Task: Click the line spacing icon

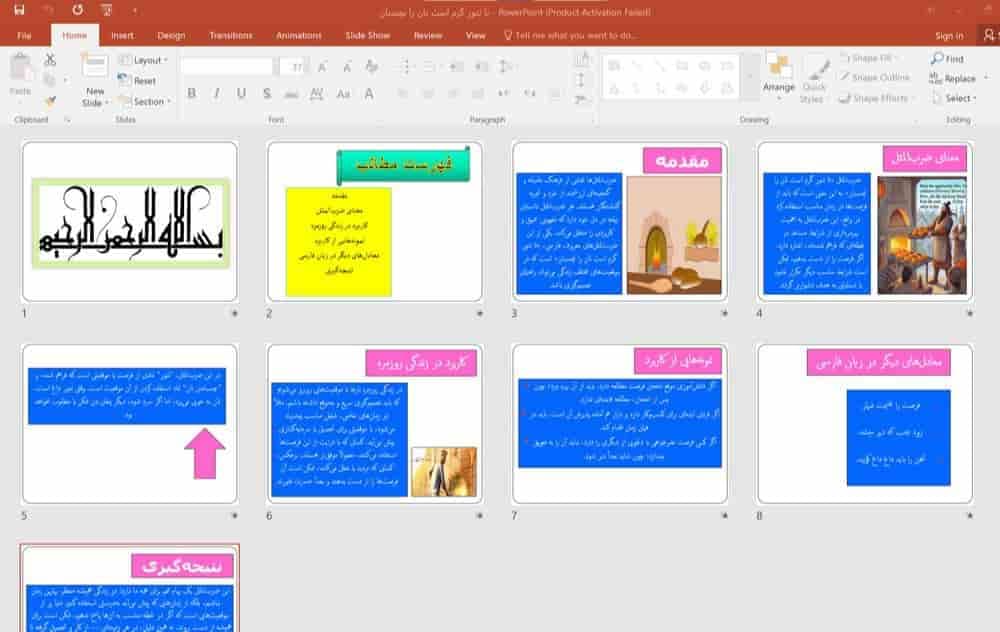Action: point(505,66)
